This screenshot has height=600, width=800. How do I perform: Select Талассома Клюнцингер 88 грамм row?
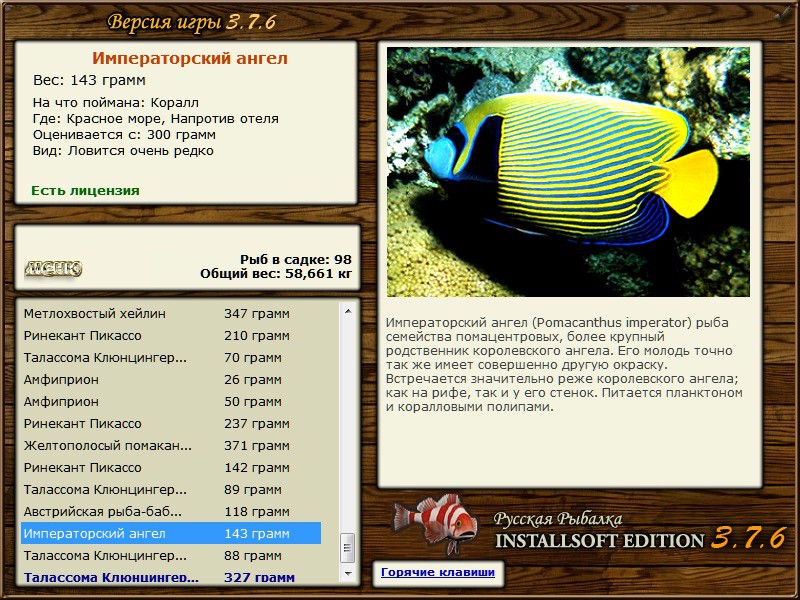click(x=171, y=555)
